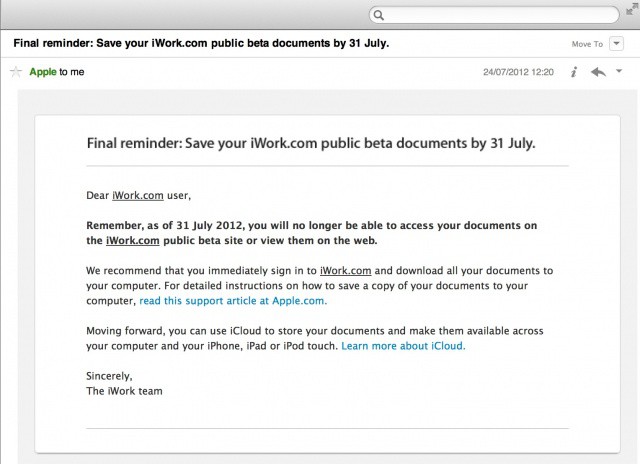Open the Apple.com support article link
This screenshot has height=464, width=640.
tap(233, 300)
